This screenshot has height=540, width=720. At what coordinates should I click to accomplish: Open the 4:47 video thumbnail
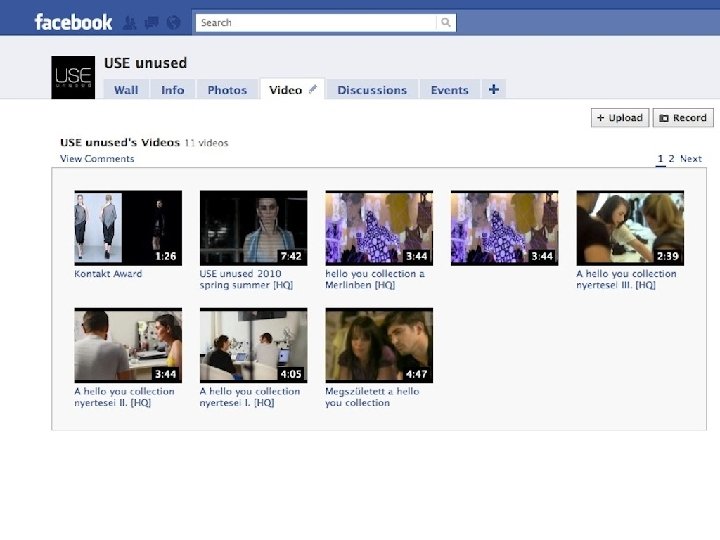[x=379, y=345]
